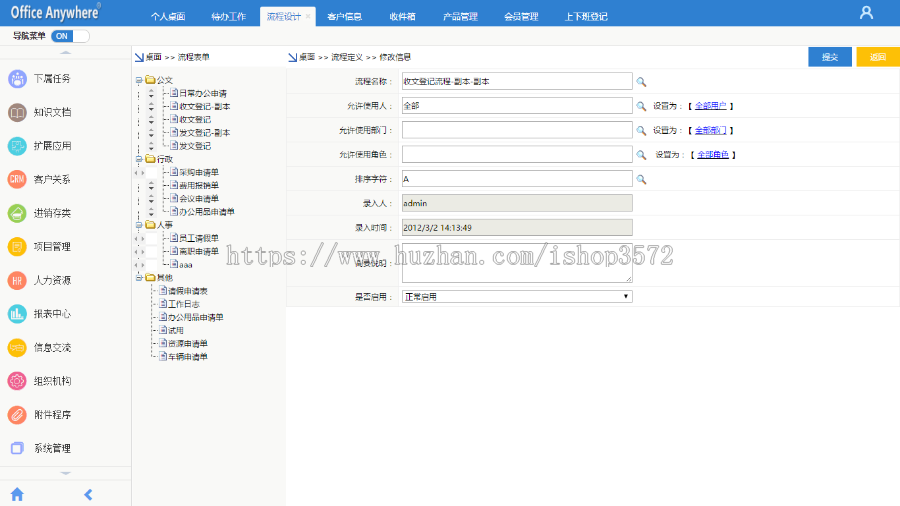This screenshot has width=900, height=506.
Task: Open the 客户关系 CRM icon
Action: pos(17,180)
